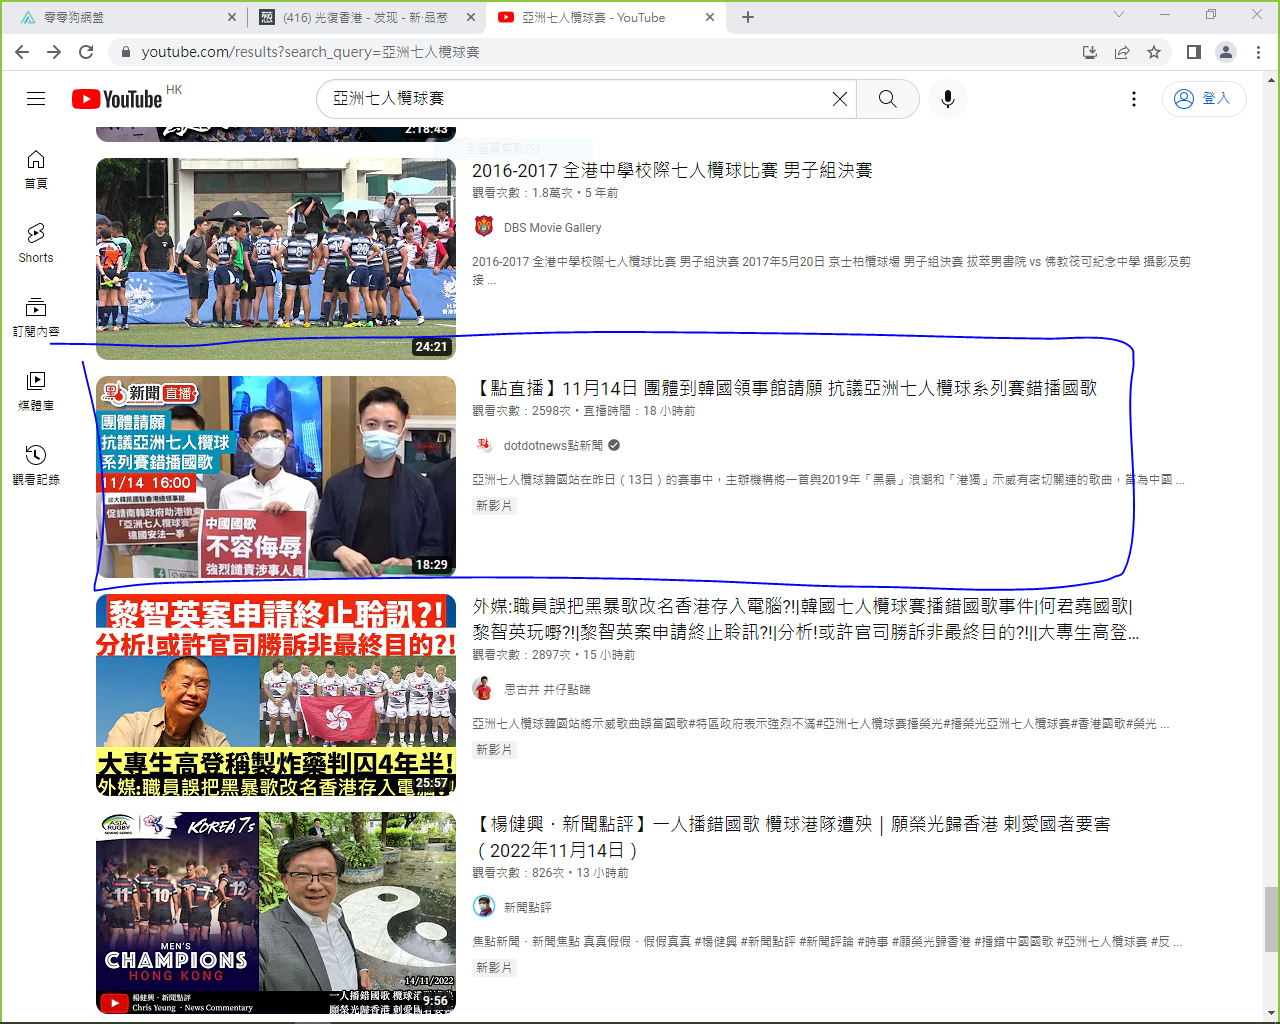Close the YouTube tab
Image resolution: width=1280 pixels, height=1024 pixels.
(710, 17)
